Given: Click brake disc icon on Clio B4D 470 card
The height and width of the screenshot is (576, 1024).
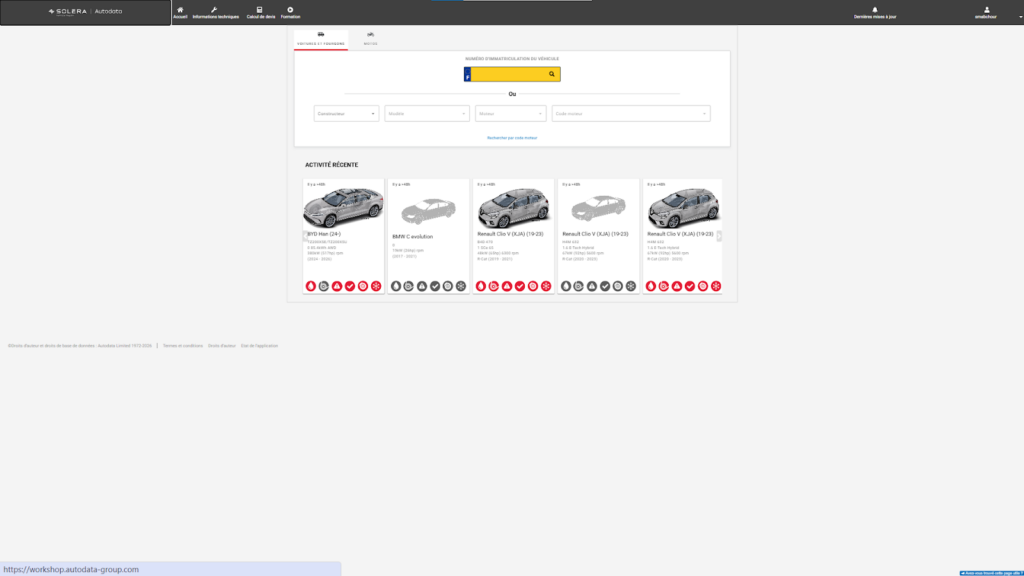Looking at the screenshot, I should tap(494, 286).
